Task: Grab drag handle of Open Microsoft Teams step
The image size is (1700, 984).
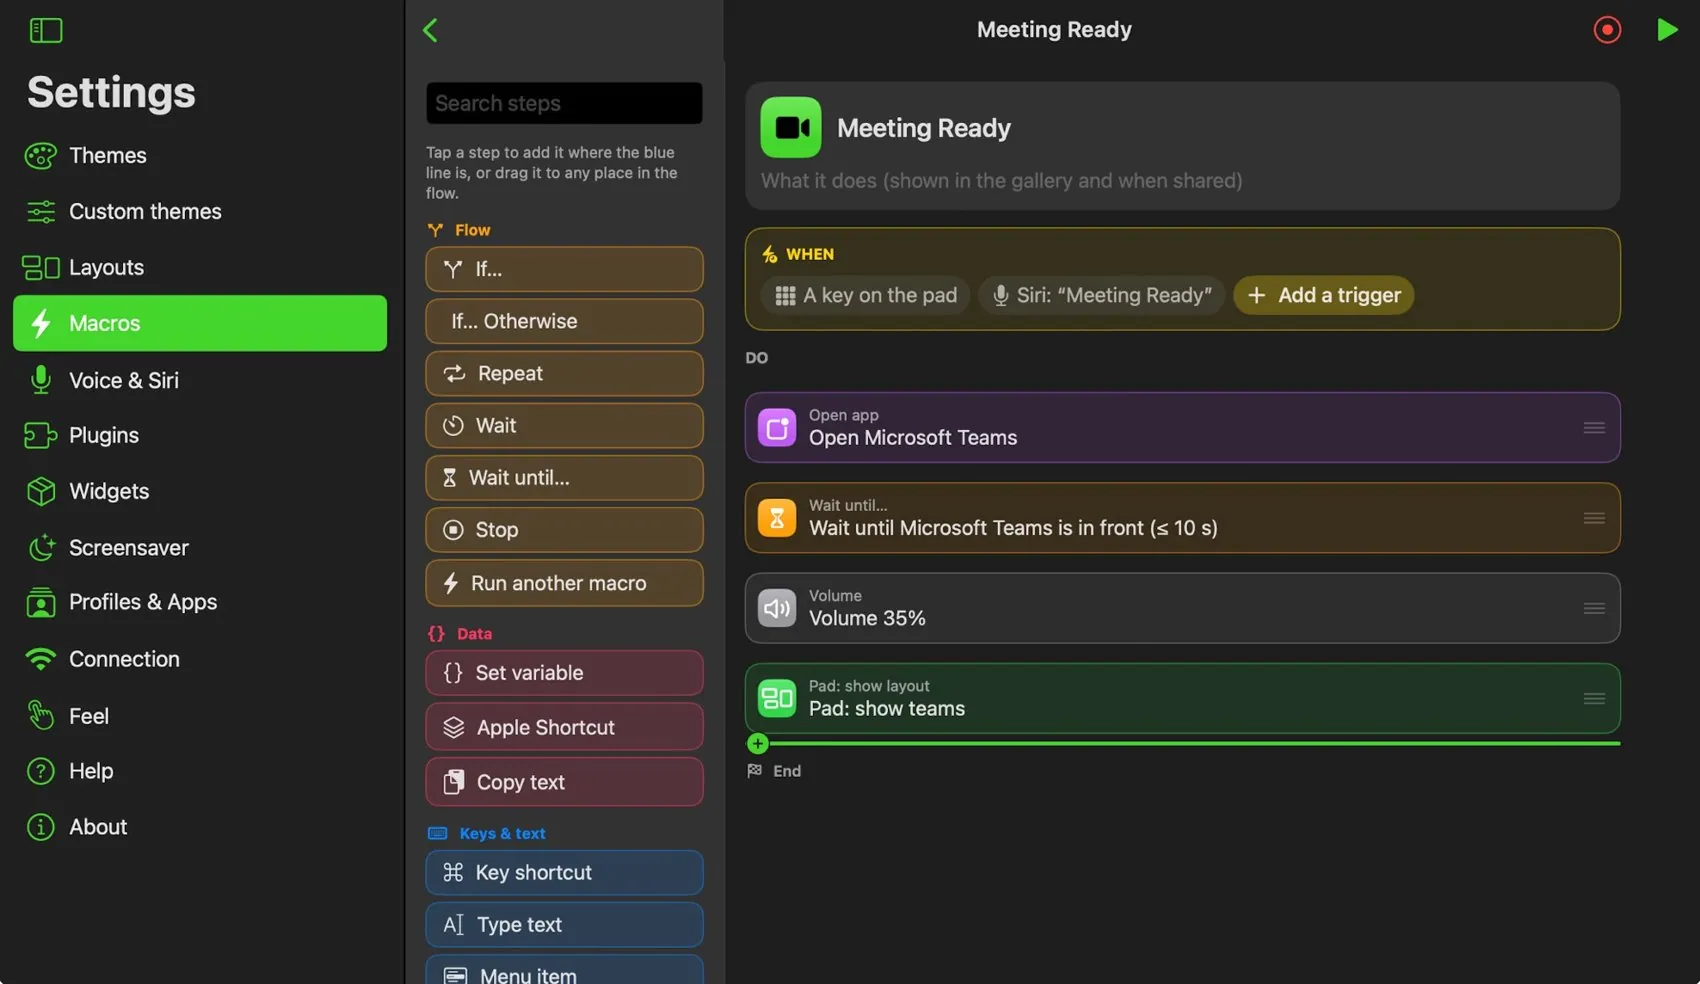Action: click(1594, 428)
